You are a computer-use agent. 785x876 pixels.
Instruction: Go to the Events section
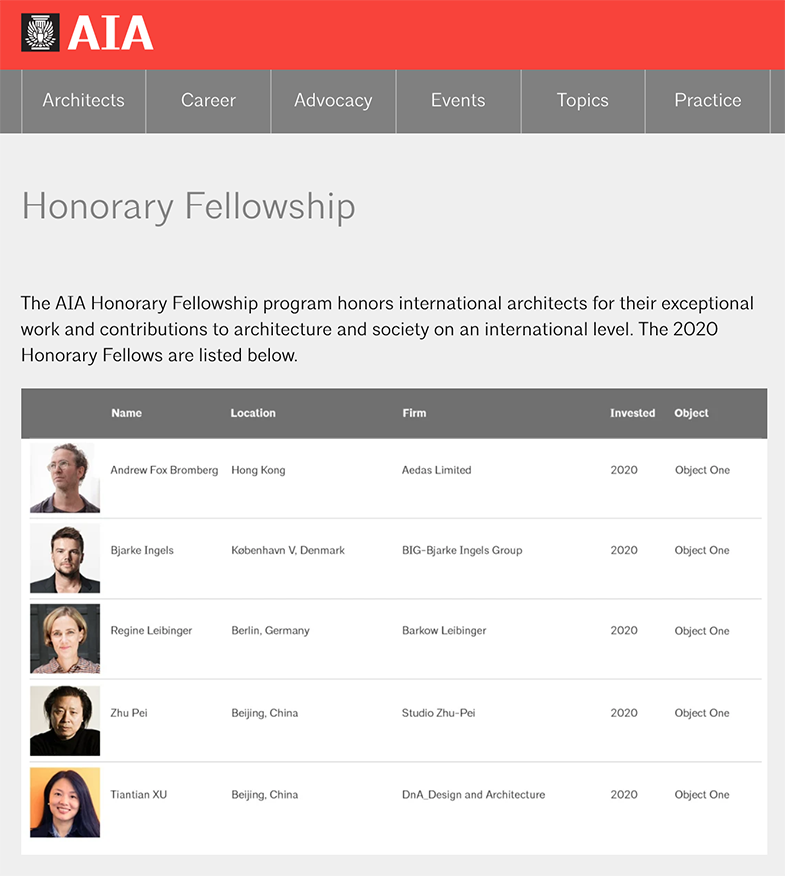pos(458,101)
